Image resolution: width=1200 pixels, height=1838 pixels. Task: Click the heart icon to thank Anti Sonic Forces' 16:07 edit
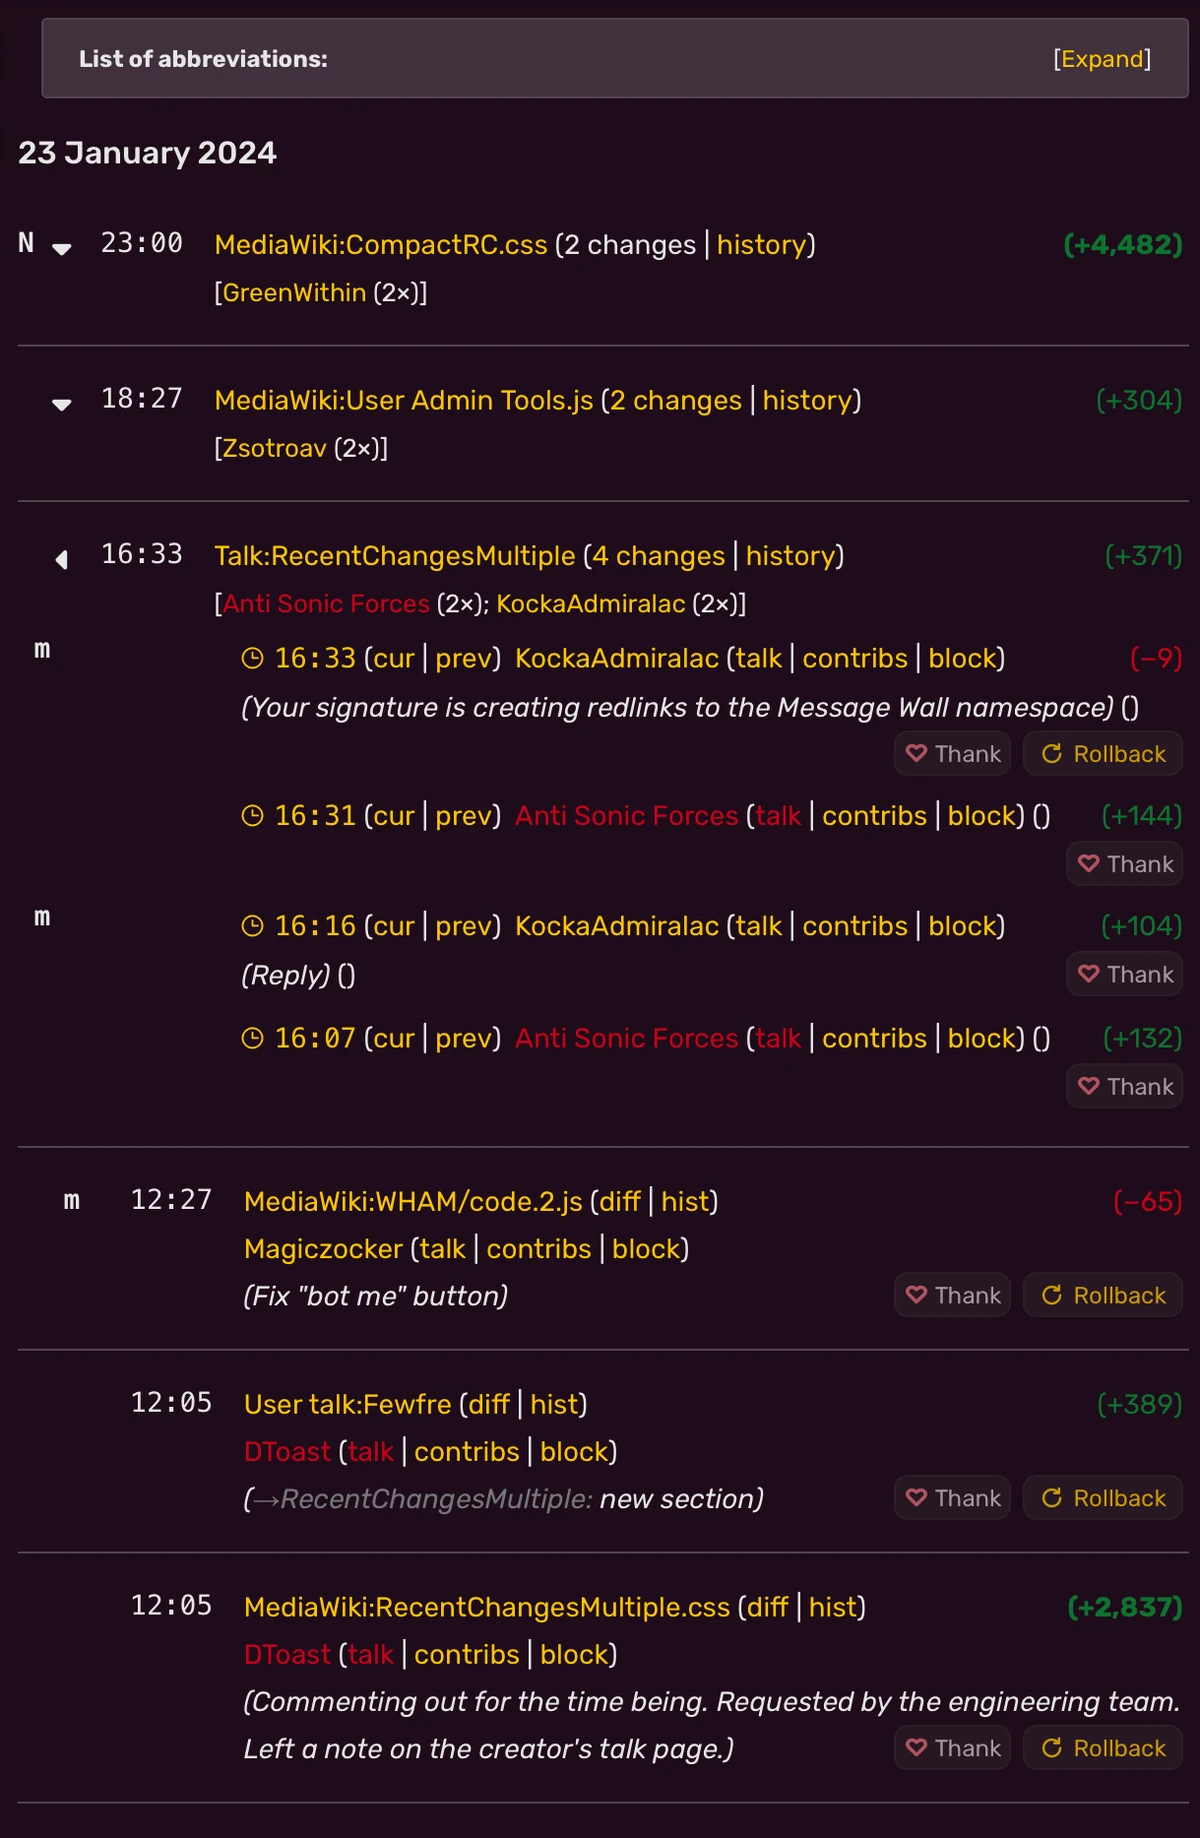1089,1086
